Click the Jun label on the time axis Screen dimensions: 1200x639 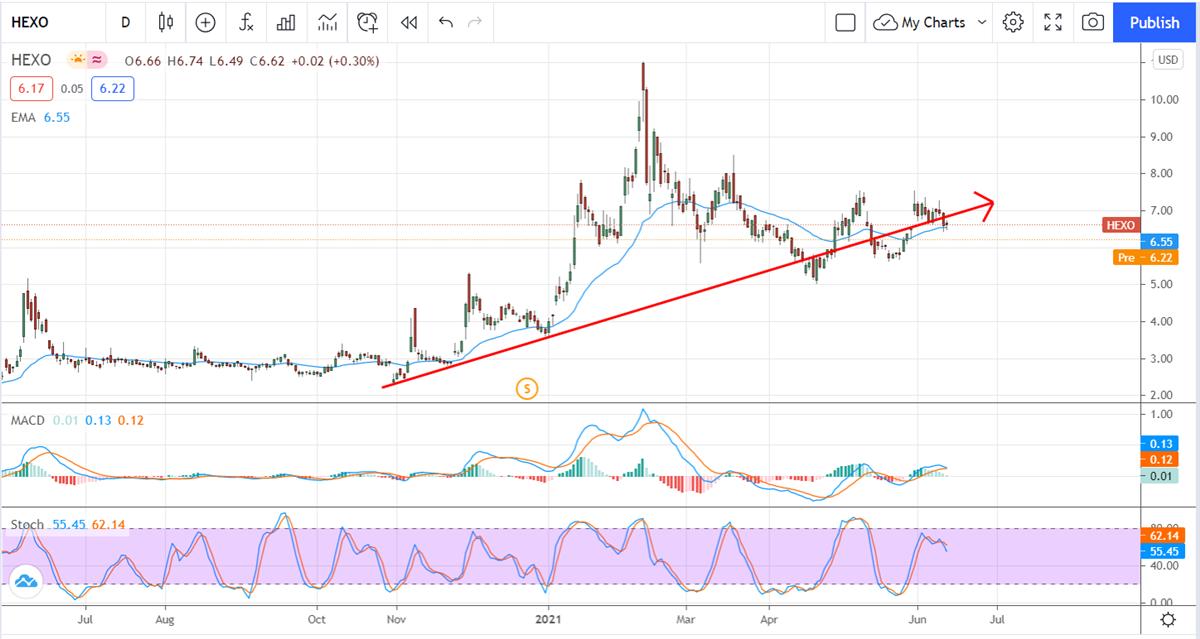(x=915, y=621)
